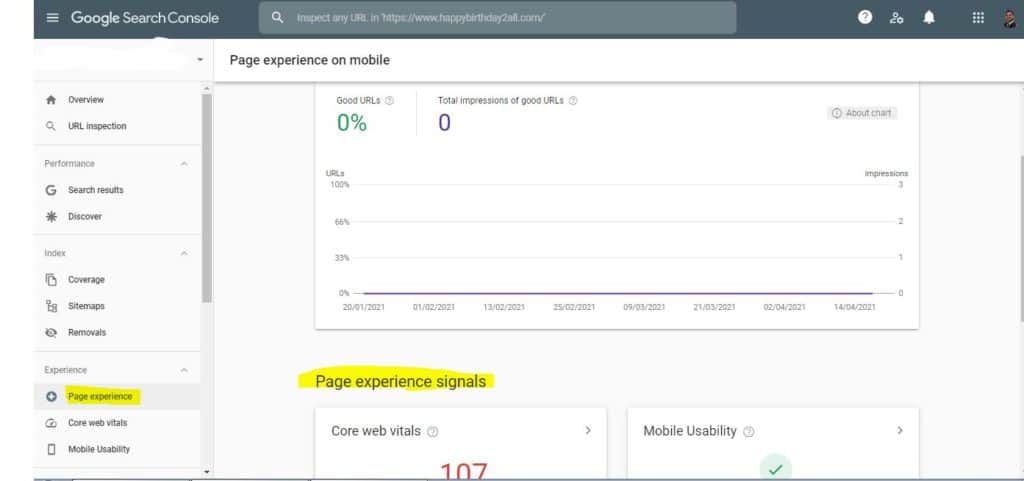
Task: Click the 20/01/2021 axis date
Action: (364, 307)
